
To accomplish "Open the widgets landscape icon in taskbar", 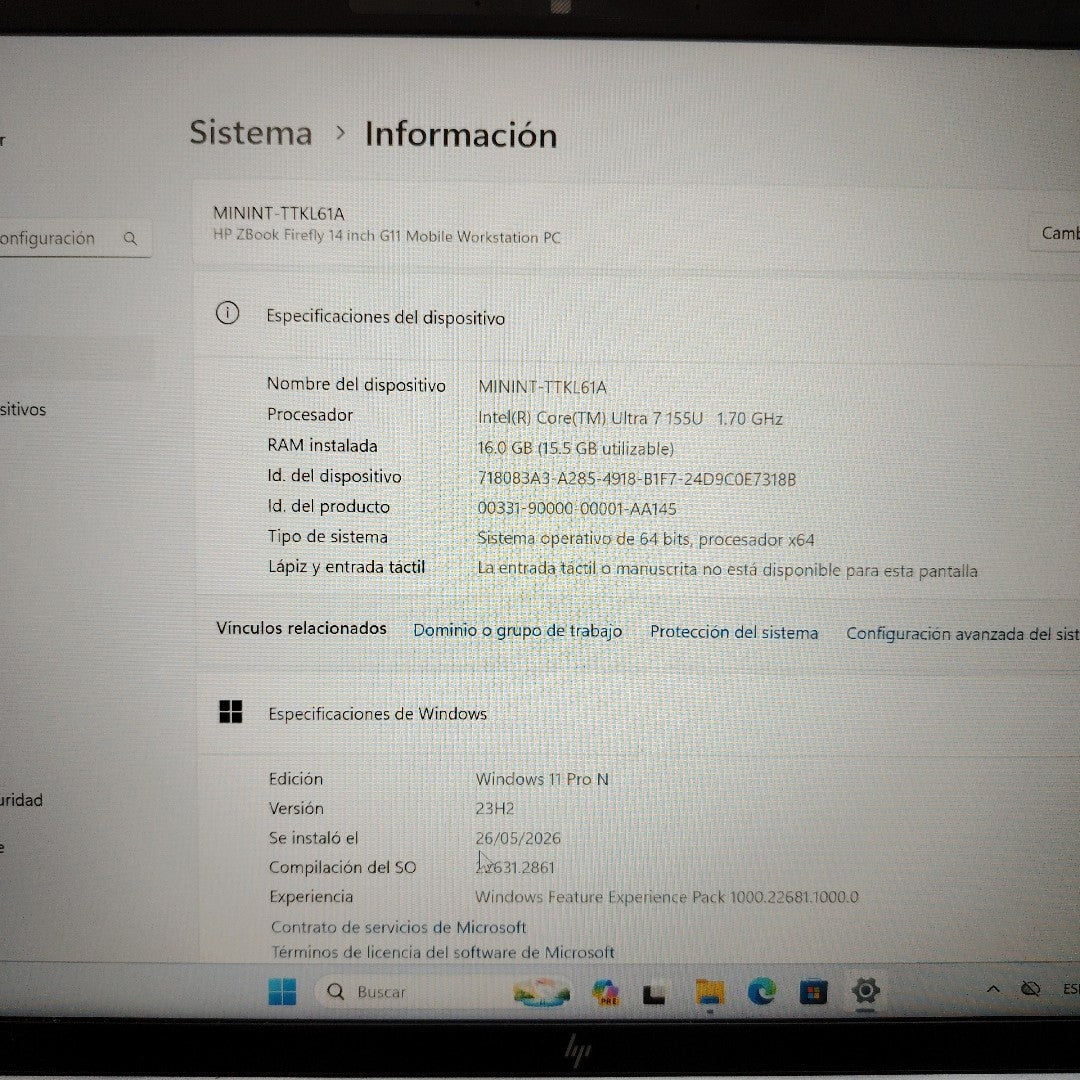I will [541, 993].
